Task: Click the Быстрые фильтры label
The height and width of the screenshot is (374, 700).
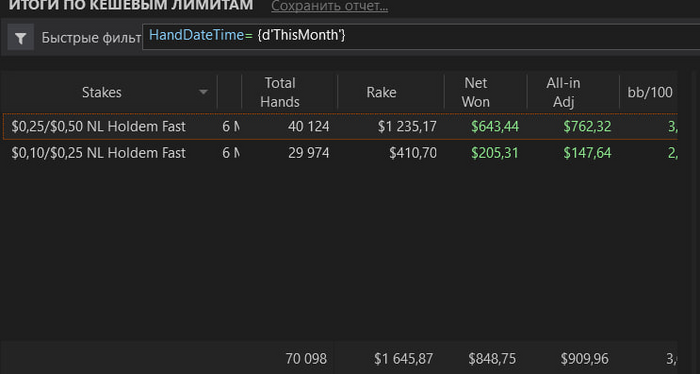Action: 92,38
